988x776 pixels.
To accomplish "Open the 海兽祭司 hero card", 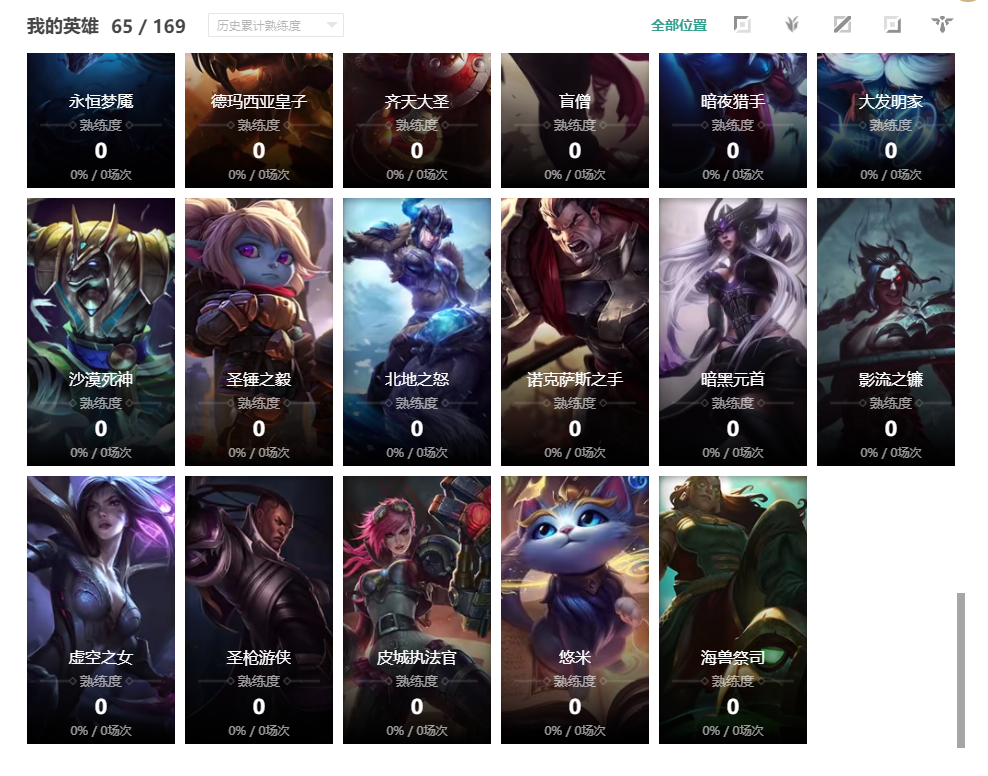I will (733, 610).
